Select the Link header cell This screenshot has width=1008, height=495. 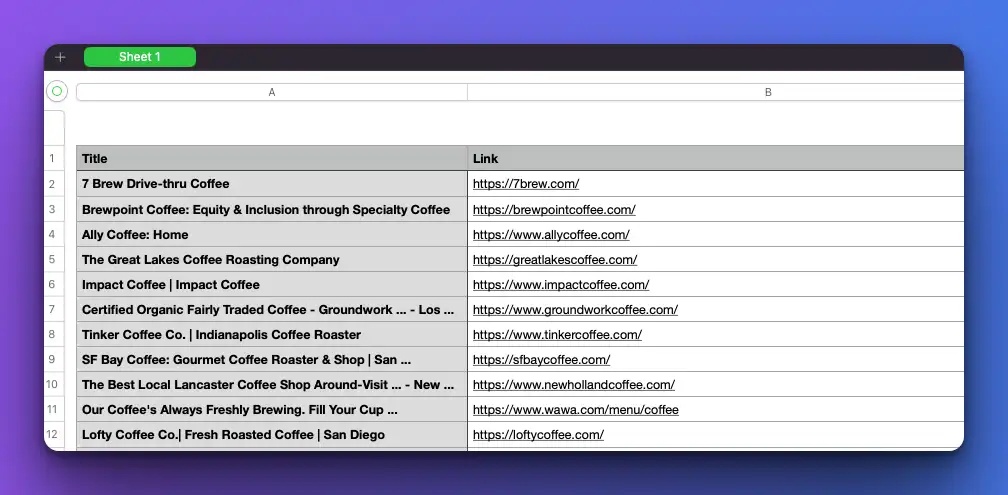716,158
